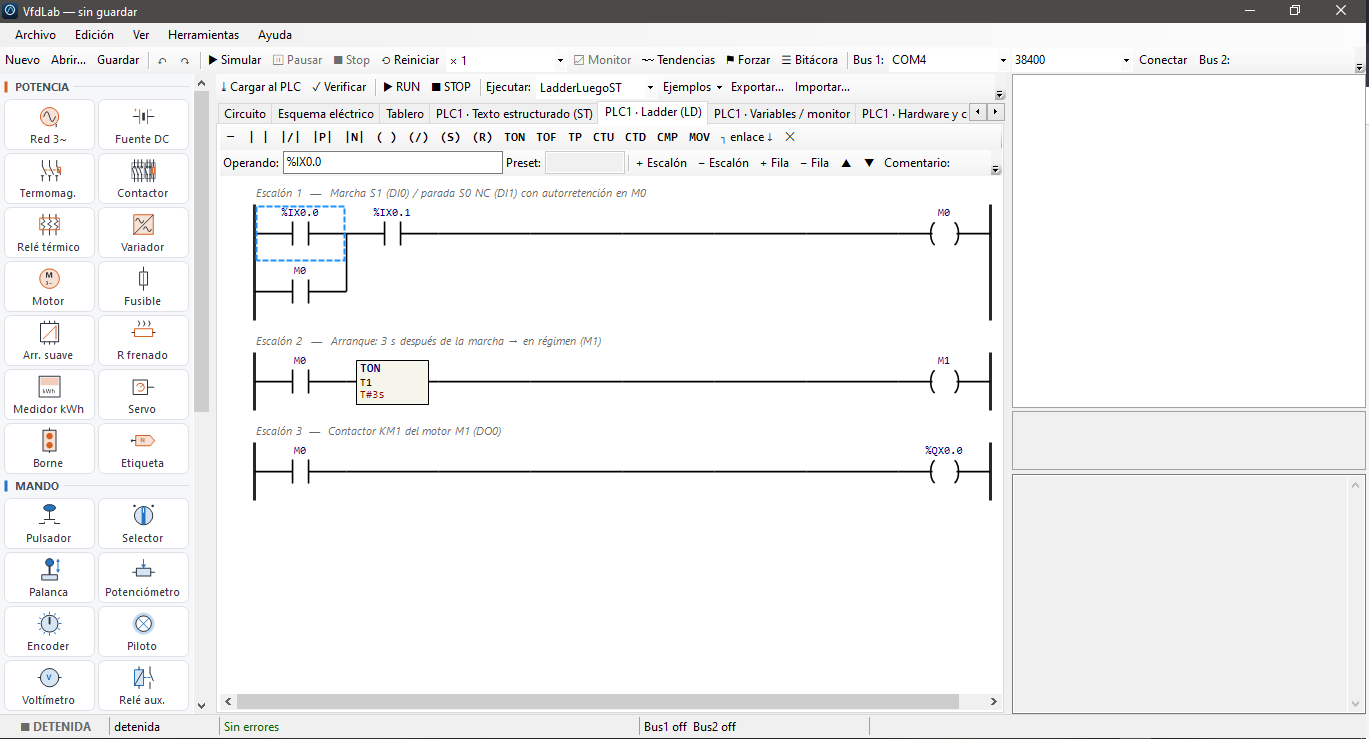Click the Operando input field
The image size is (1369, 739).
pos(393,162)
